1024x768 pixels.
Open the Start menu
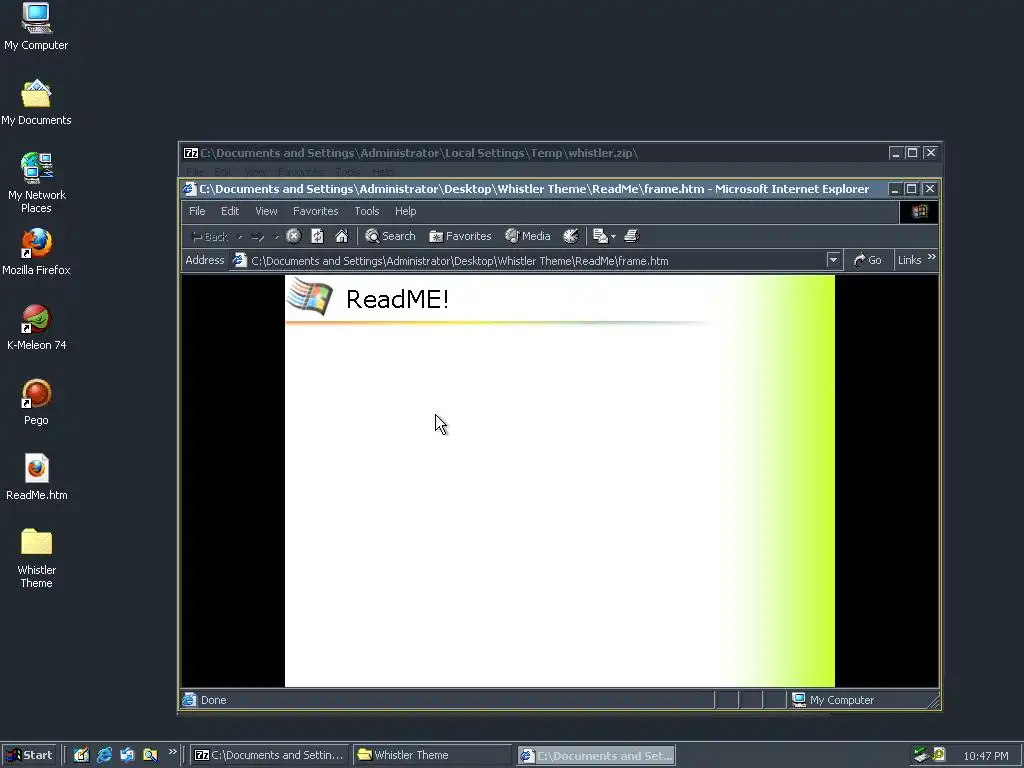coord(29,755)
